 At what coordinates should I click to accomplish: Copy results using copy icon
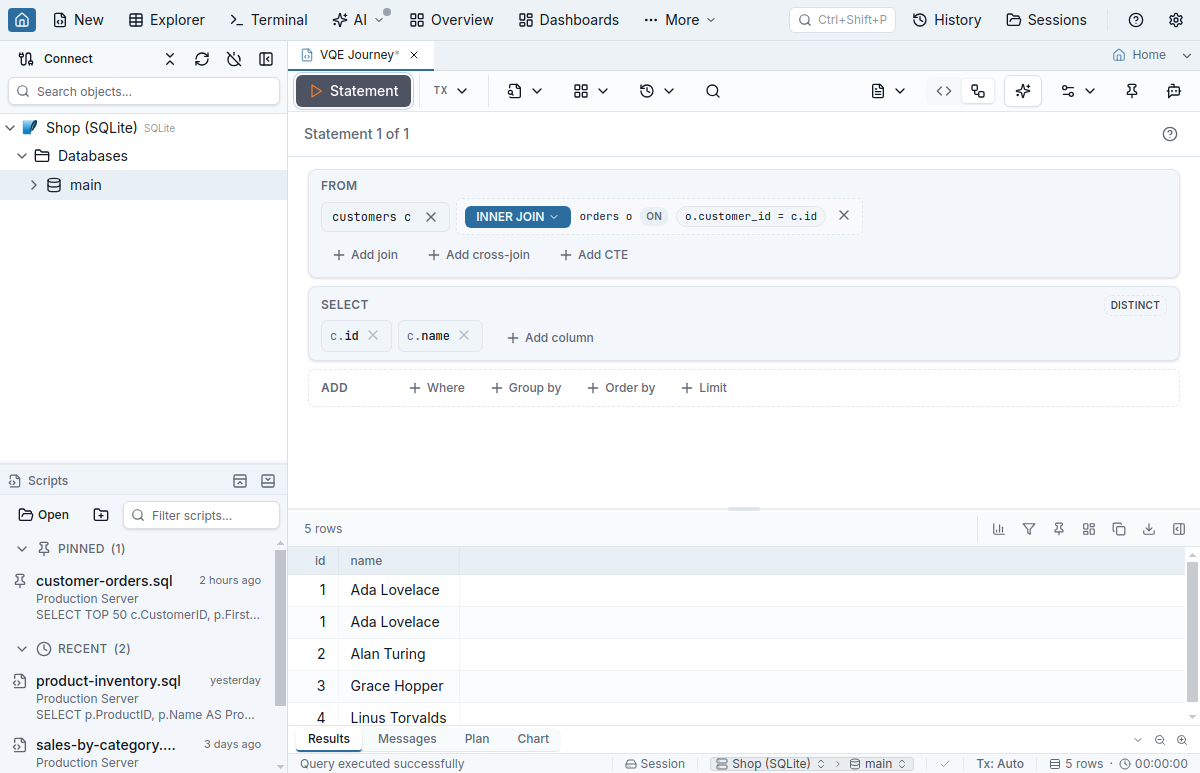point(1119,529)
